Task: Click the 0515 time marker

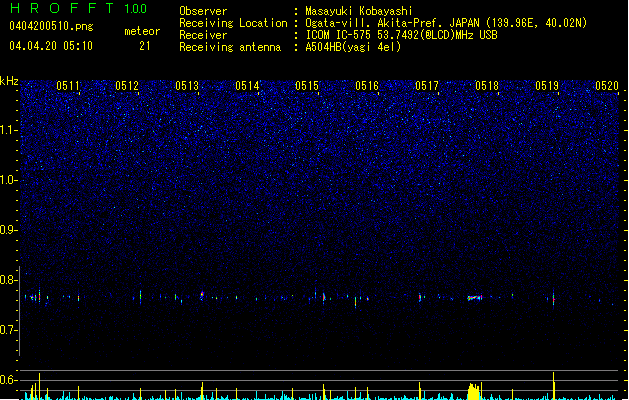Action: 307,86
